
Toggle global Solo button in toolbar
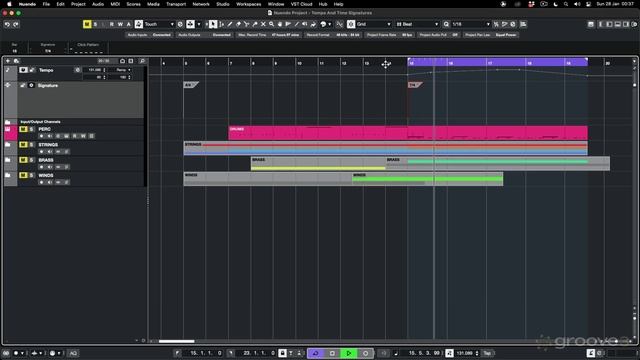[95, 24]
